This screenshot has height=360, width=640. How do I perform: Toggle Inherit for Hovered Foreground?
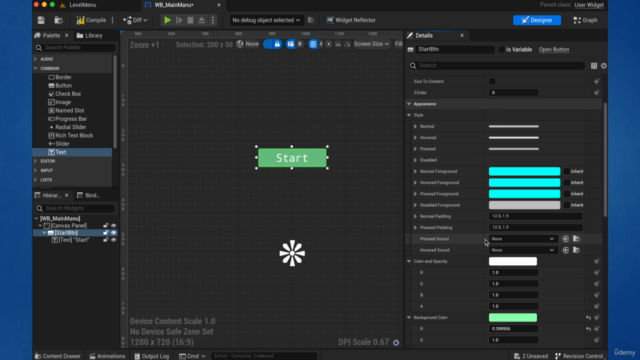[x=567, y=182]
